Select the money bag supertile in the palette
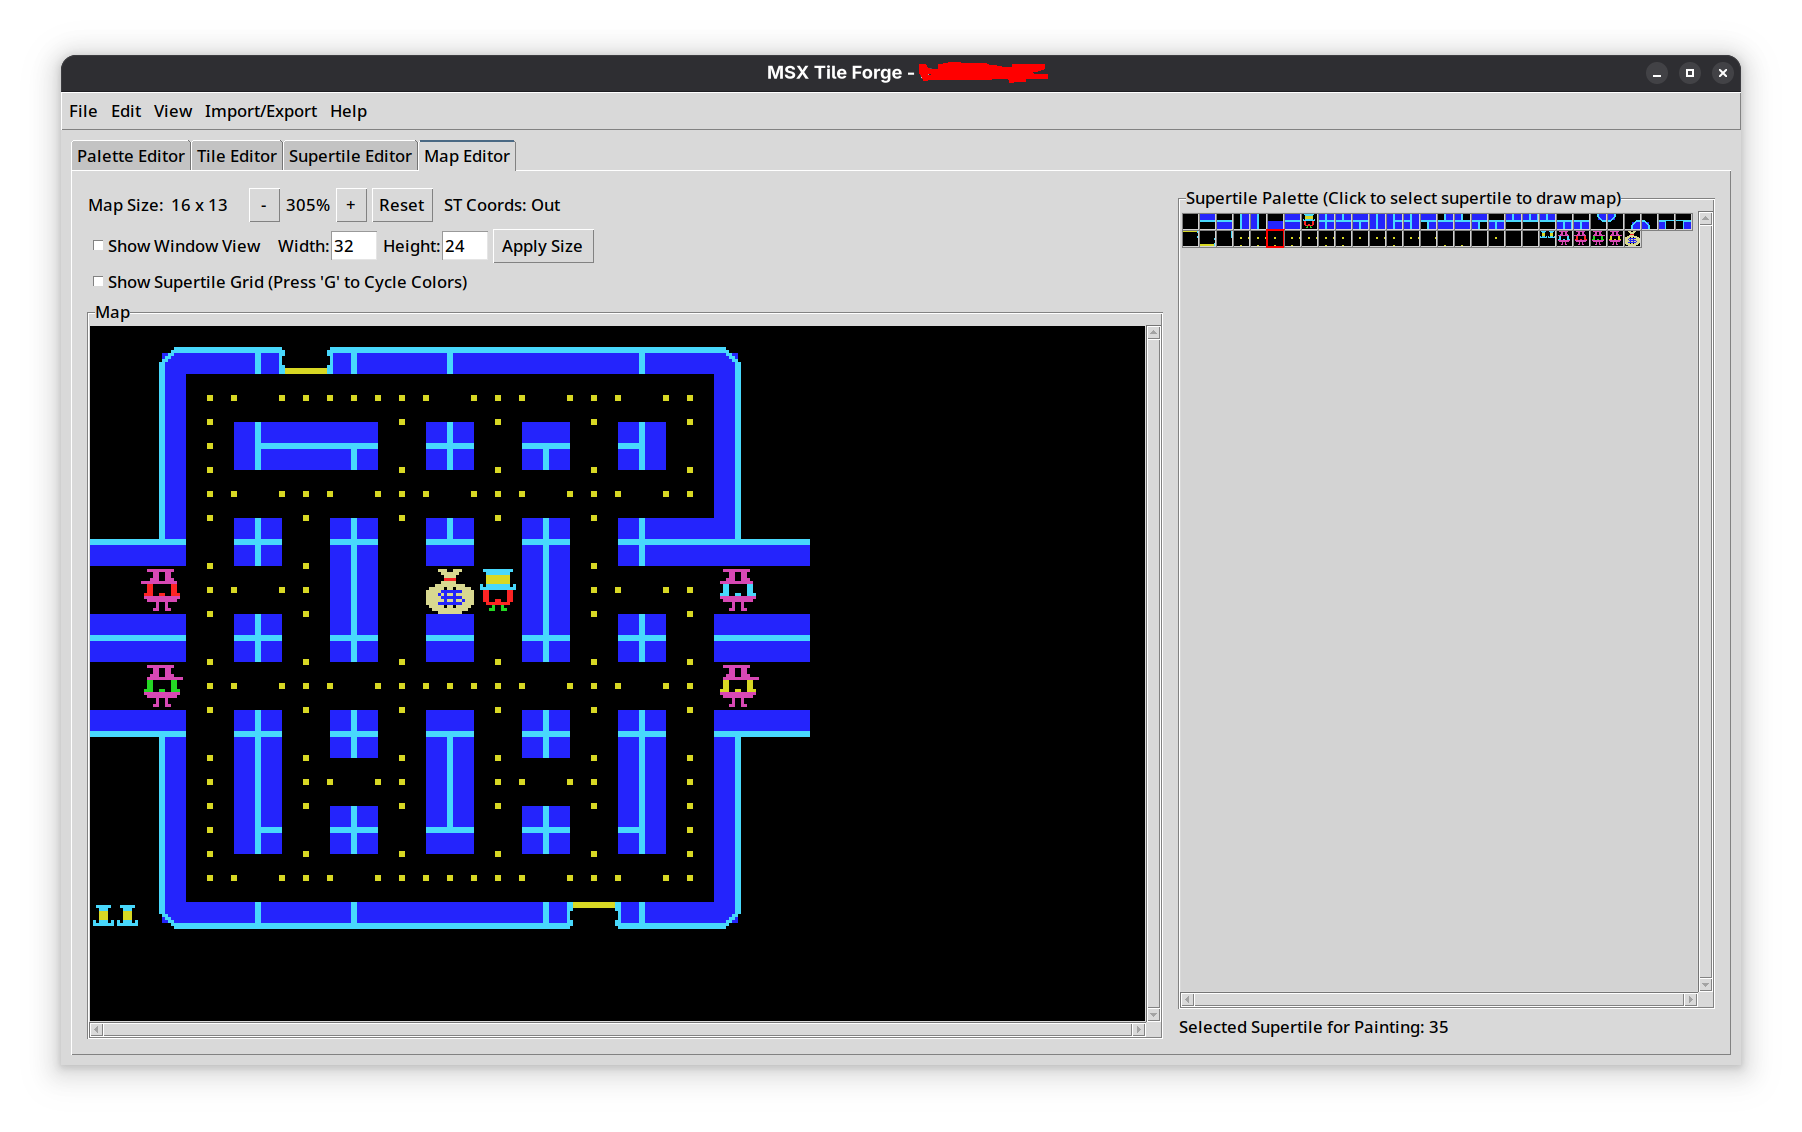The image size is (1802, 1132). [x=1632, y=238]
